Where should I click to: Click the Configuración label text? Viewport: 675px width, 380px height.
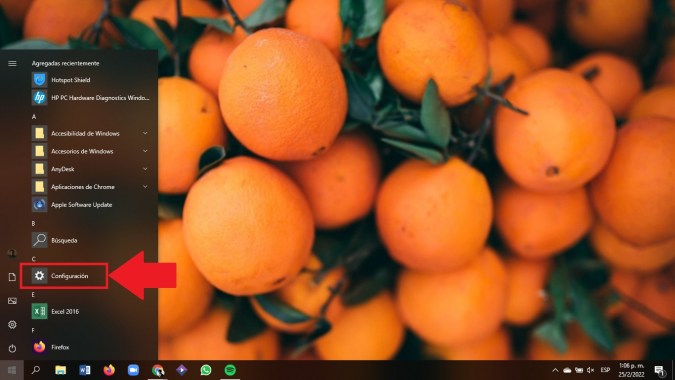(x=69, y=276)
